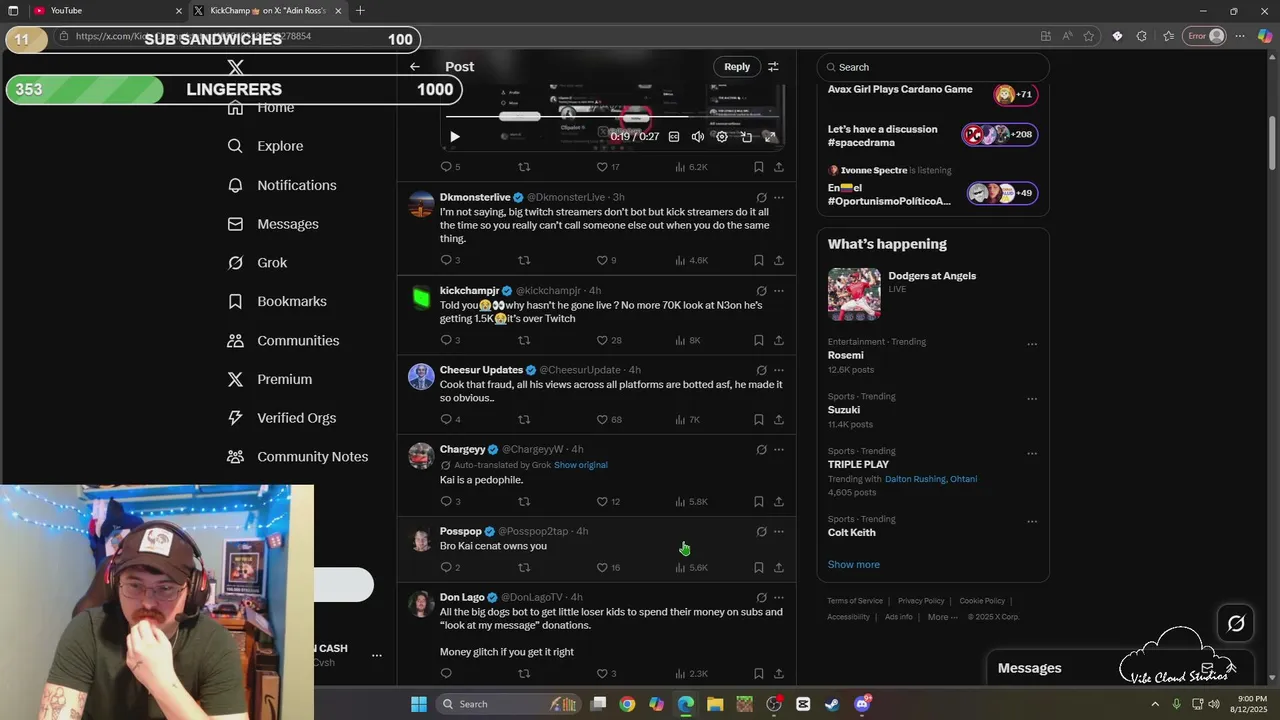The width and height of the screenshot is (1280, 720).
Task: Open Avax Girl Plays Cardano Game space
Action: pyautogui.click(x=933, y=94)
